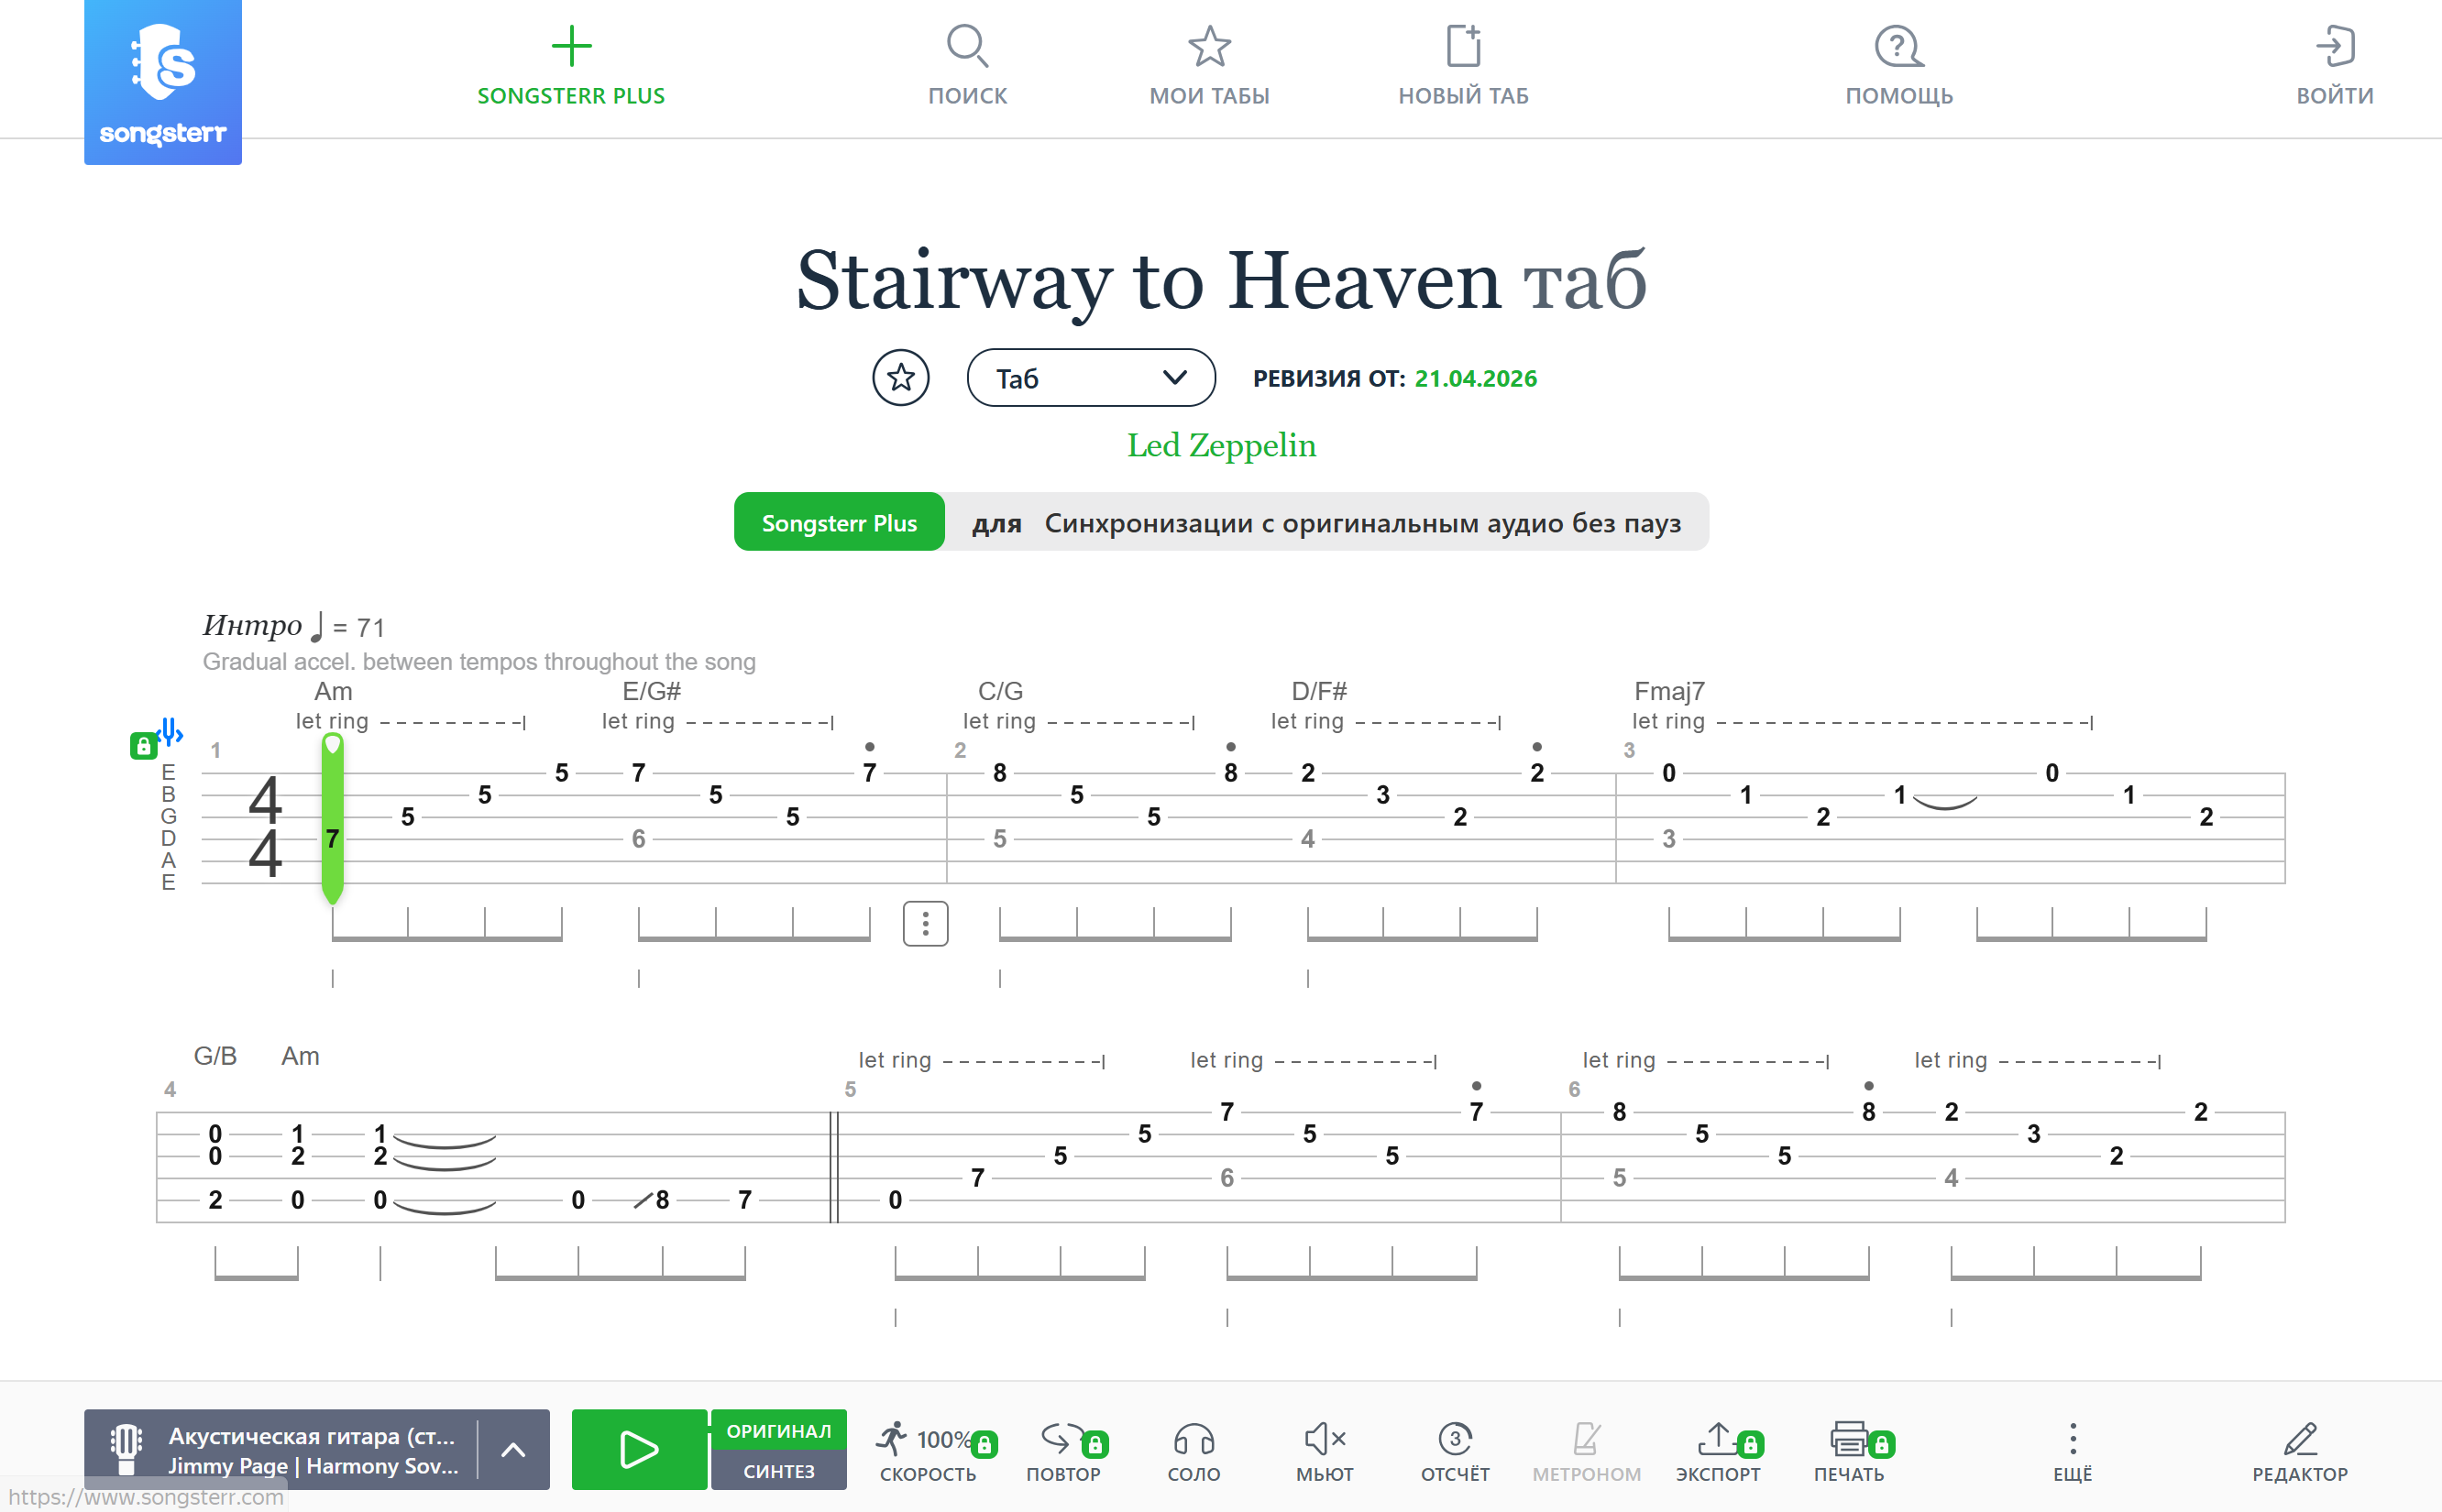
Task: Click the New Tab document icon
Action: click(x=1463, y=46)
